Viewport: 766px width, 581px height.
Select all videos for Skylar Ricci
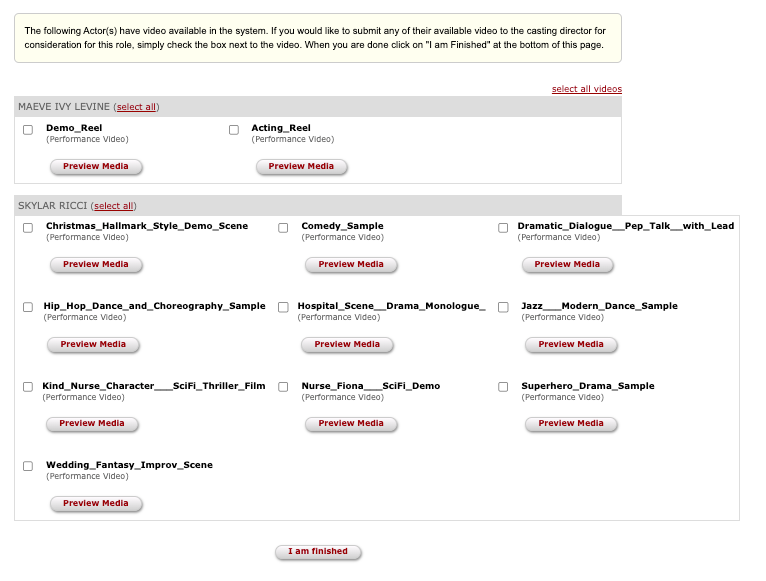pos(113,206)
